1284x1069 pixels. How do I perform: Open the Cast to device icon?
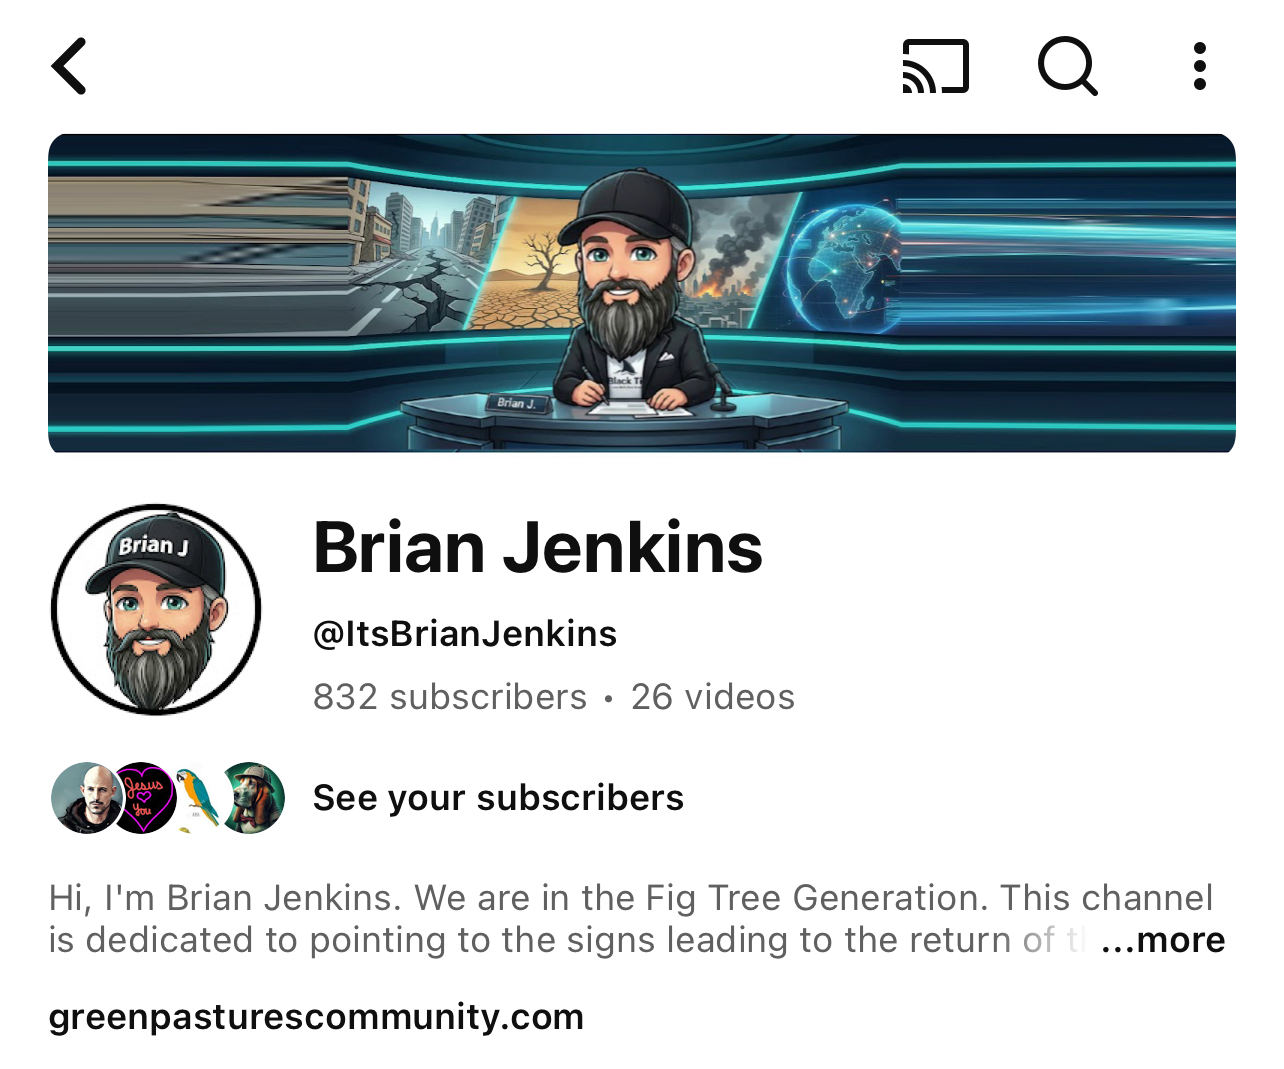936,66
